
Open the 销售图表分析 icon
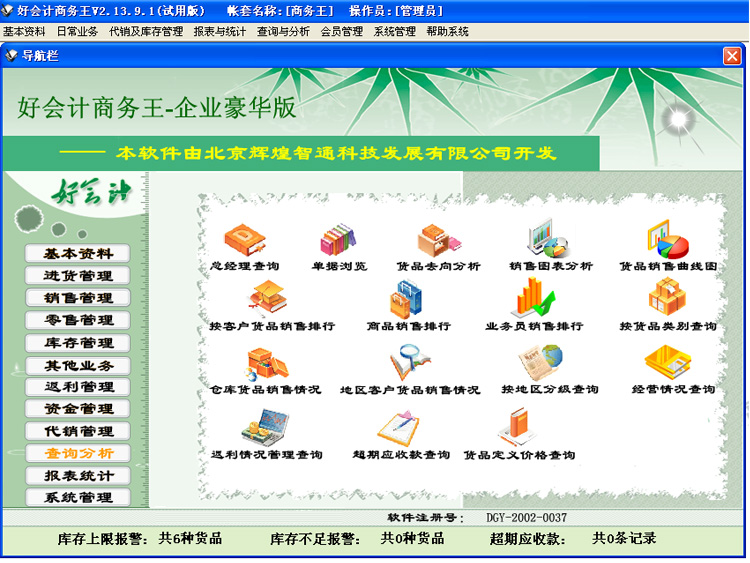pyautogui.click(x=549, y=239)
